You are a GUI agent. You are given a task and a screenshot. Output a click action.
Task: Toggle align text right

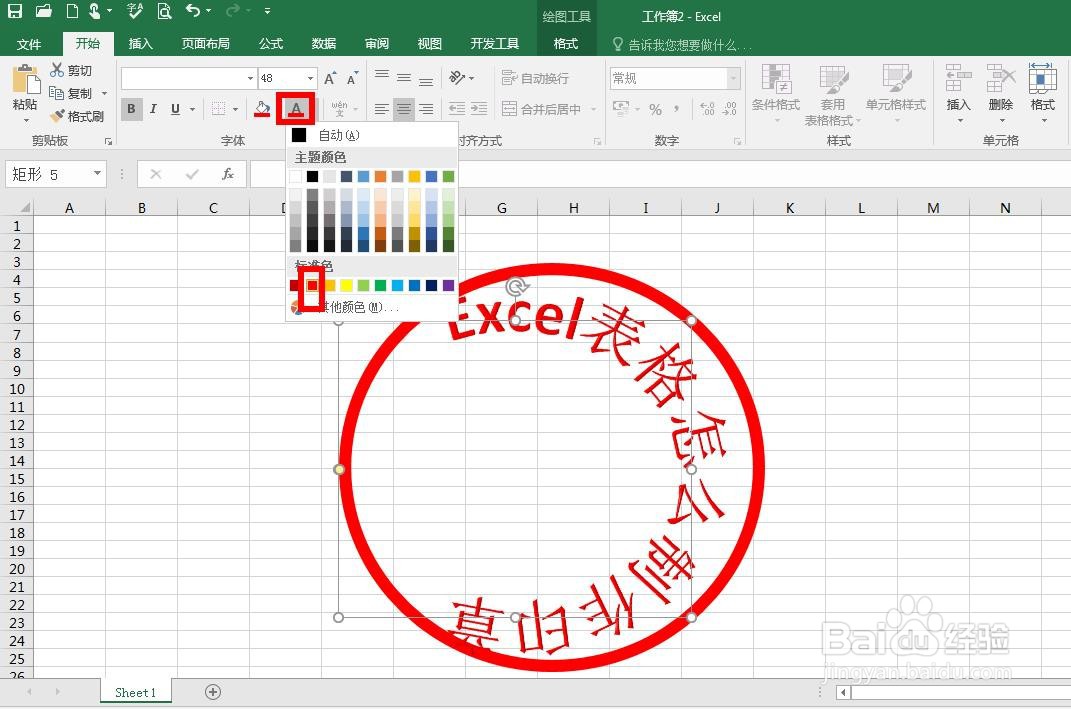(x=426, y=109)
